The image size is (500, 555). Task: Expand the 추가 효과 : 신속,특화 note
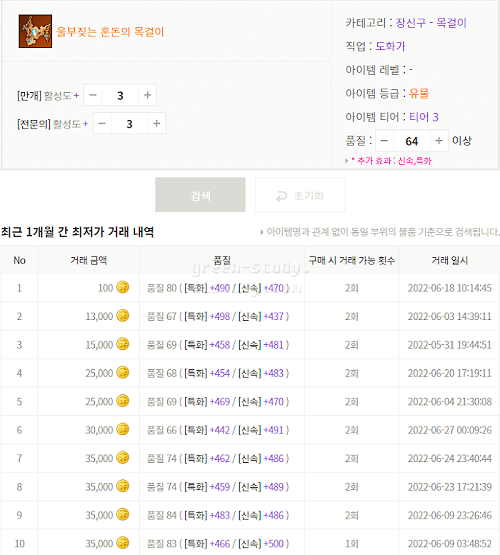pos(388,161)
